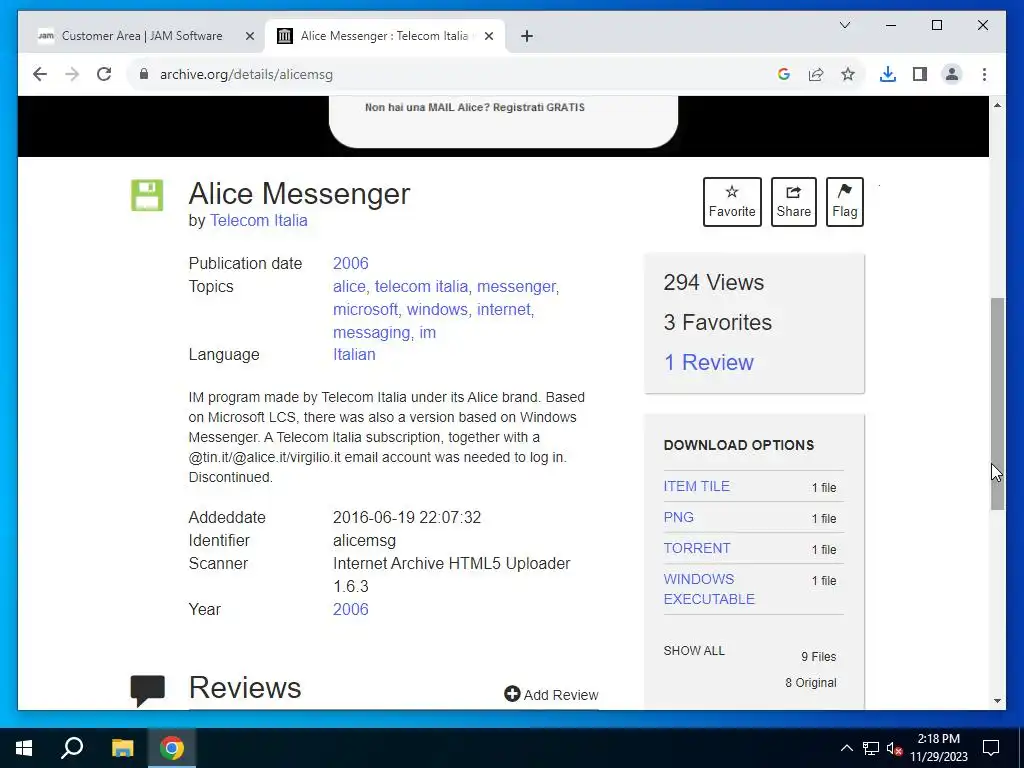Open the messenger topic link
This screenshot has height=768, width=1024.
point(517,287)
